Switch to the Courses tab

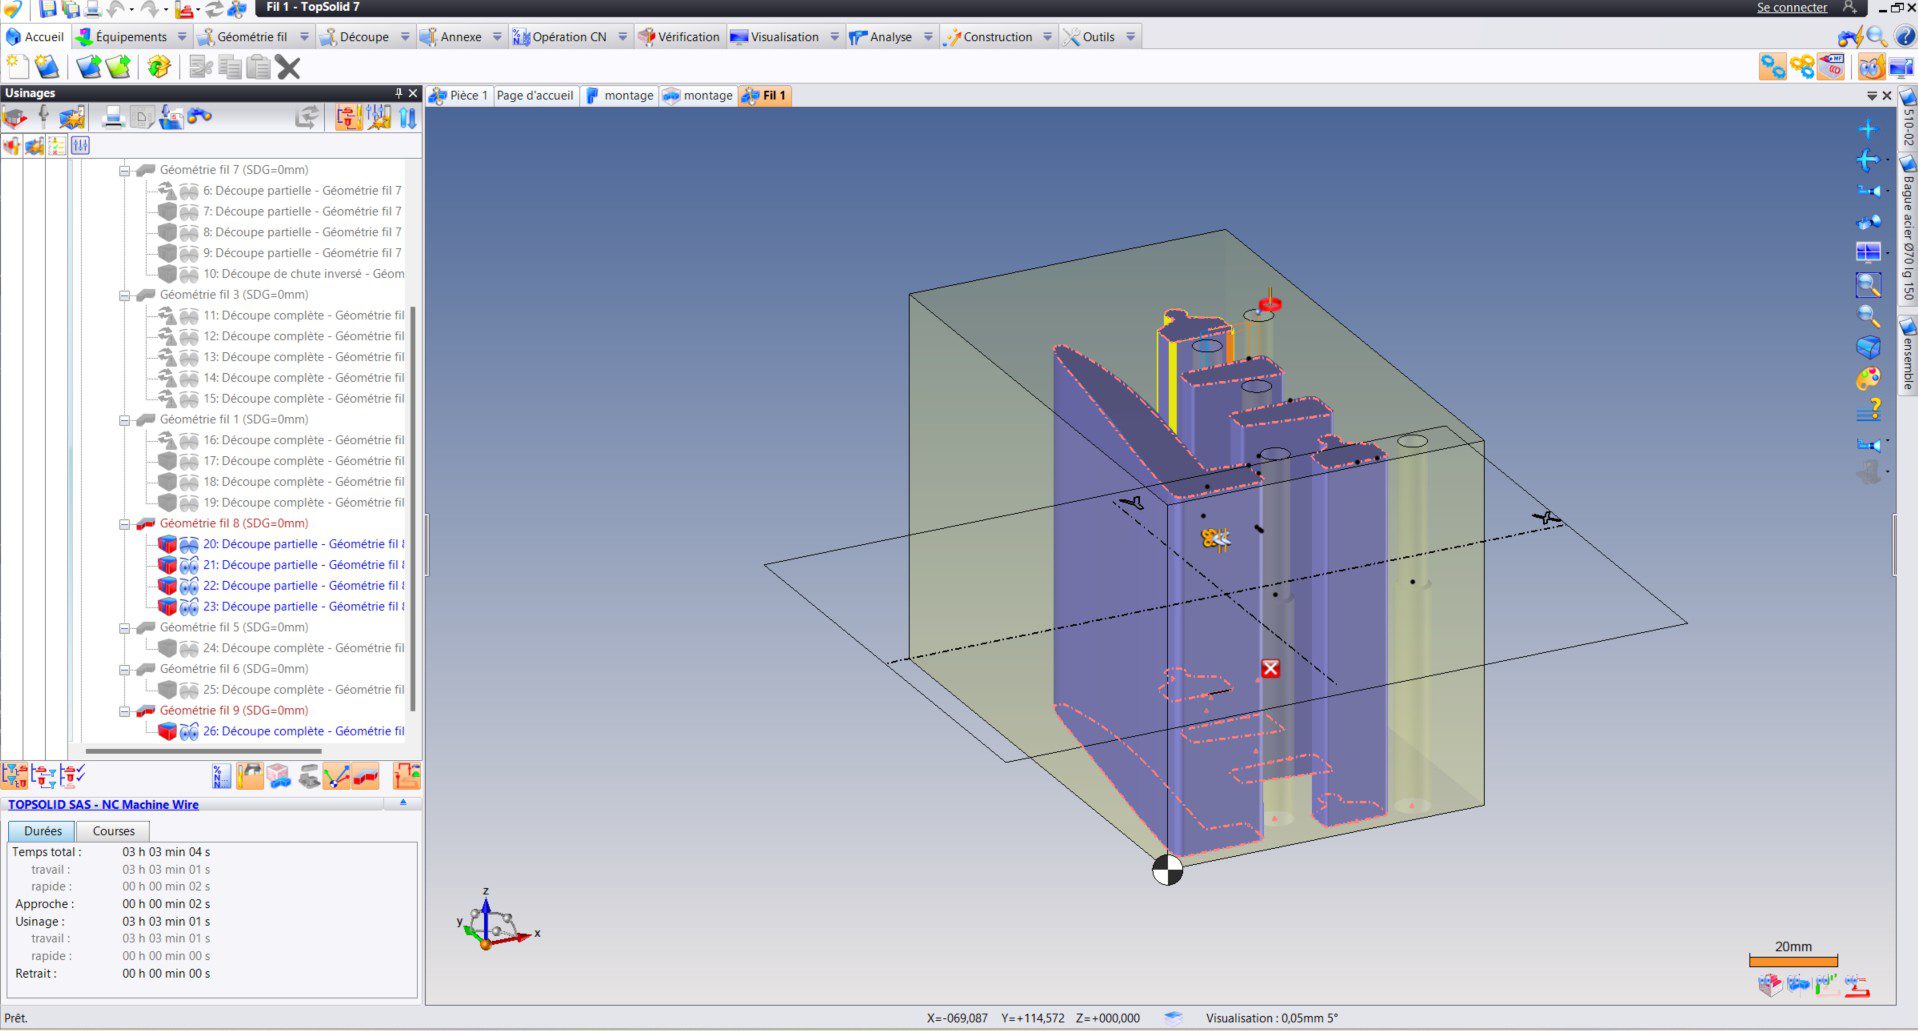[113, 831]
